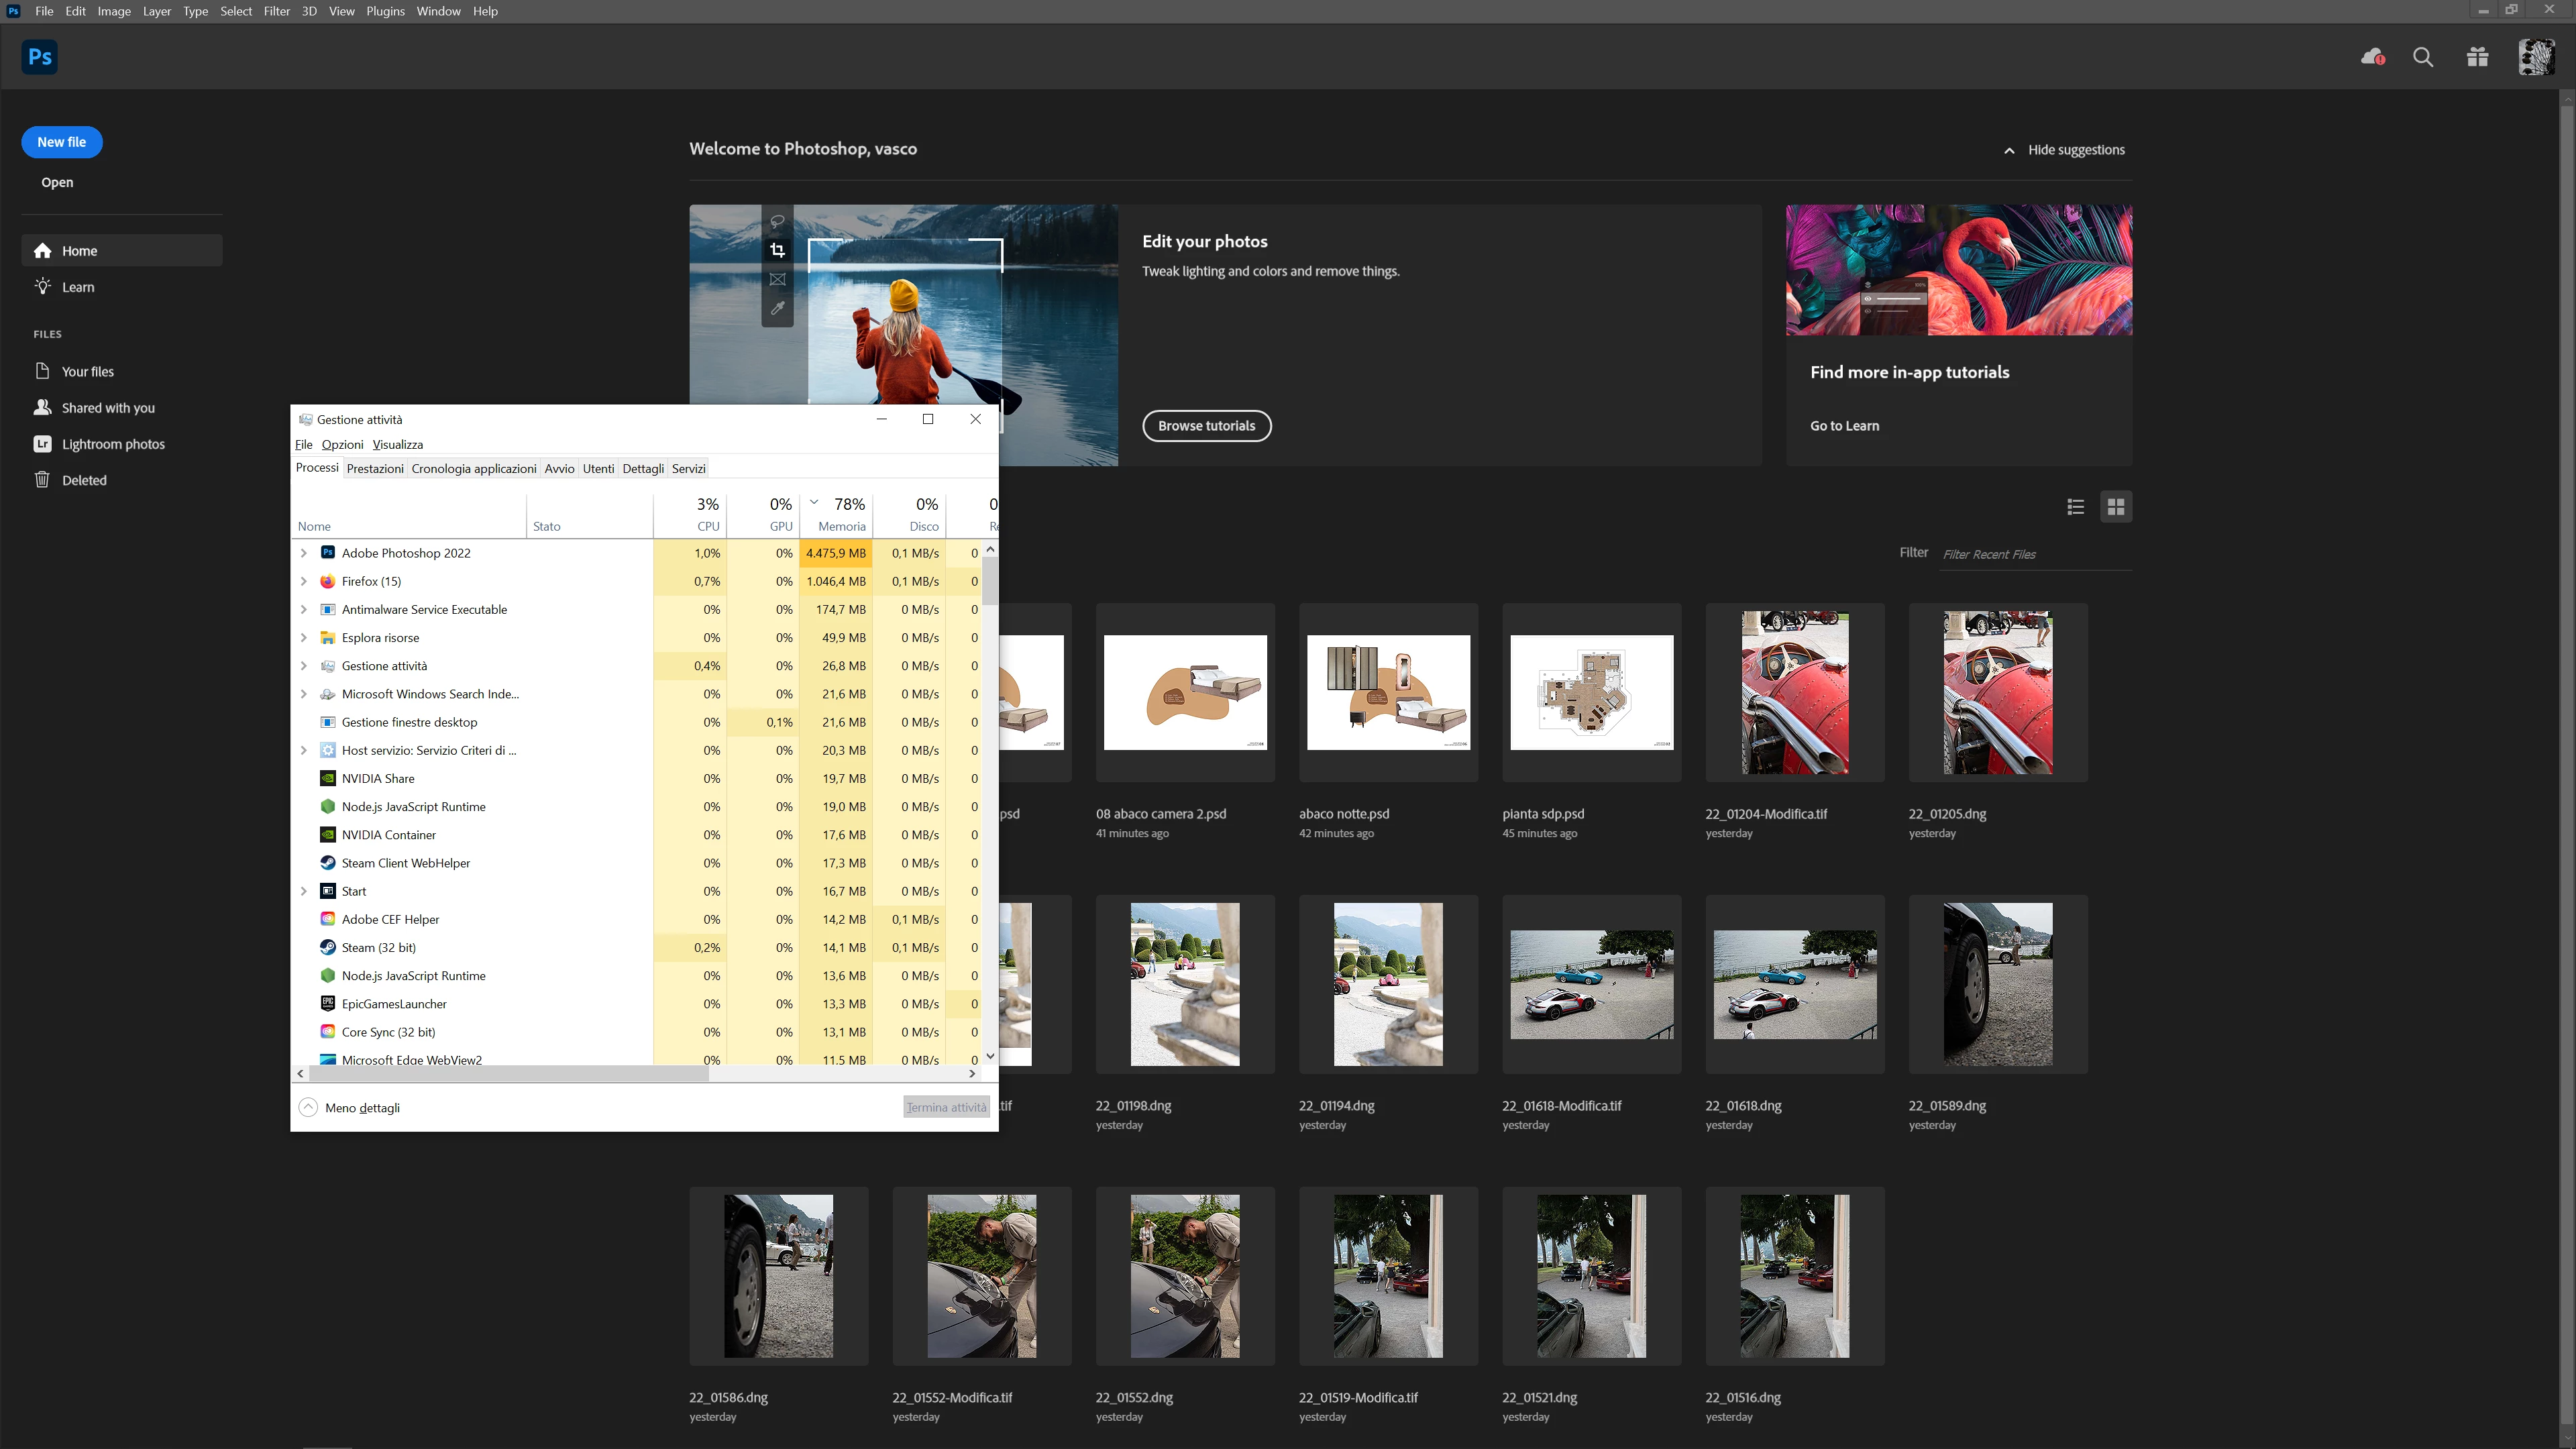
Task: Click the Photoshop home logo
Action: [x=40, y=57]
